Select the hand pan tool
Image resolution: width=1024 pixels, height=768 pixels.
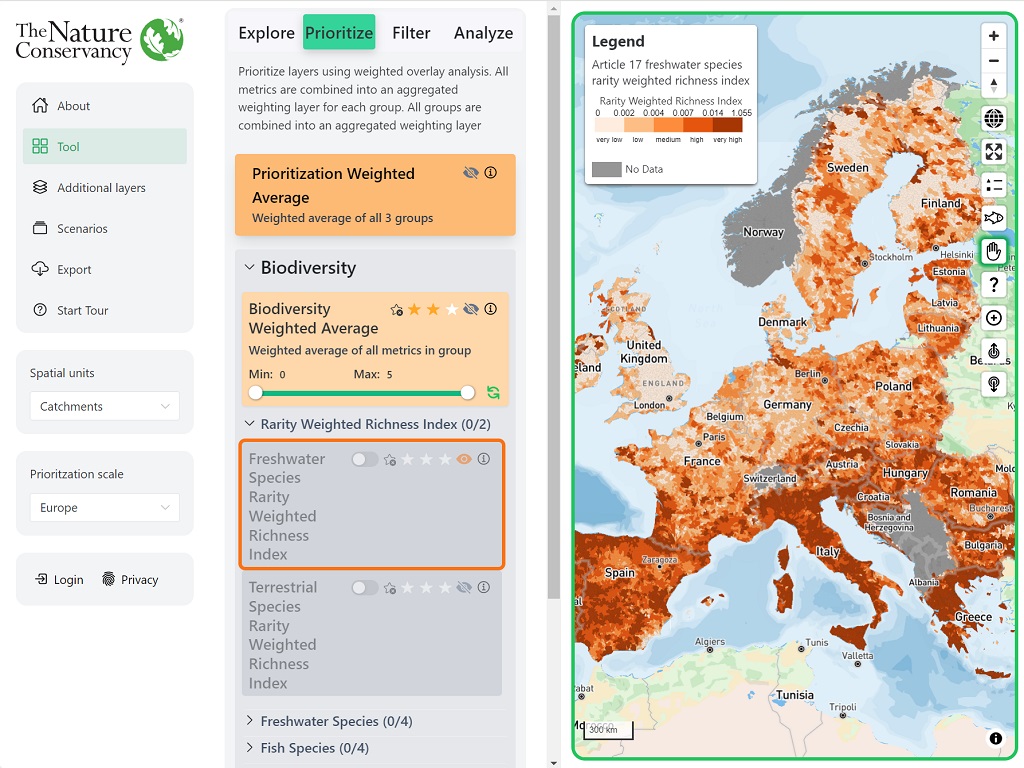993,251
